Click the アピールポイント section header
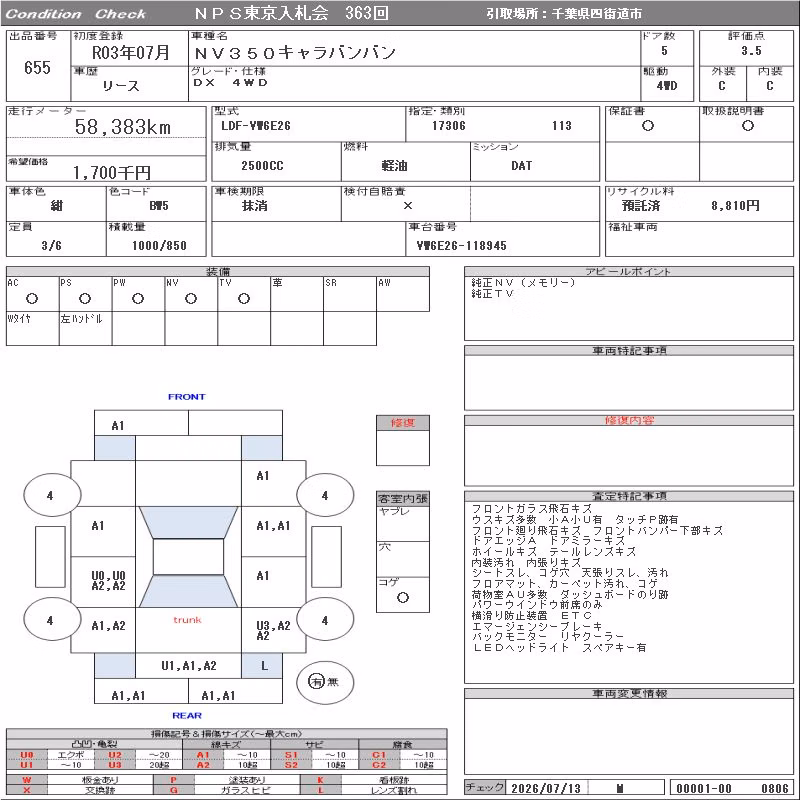 tap(629, 271)
